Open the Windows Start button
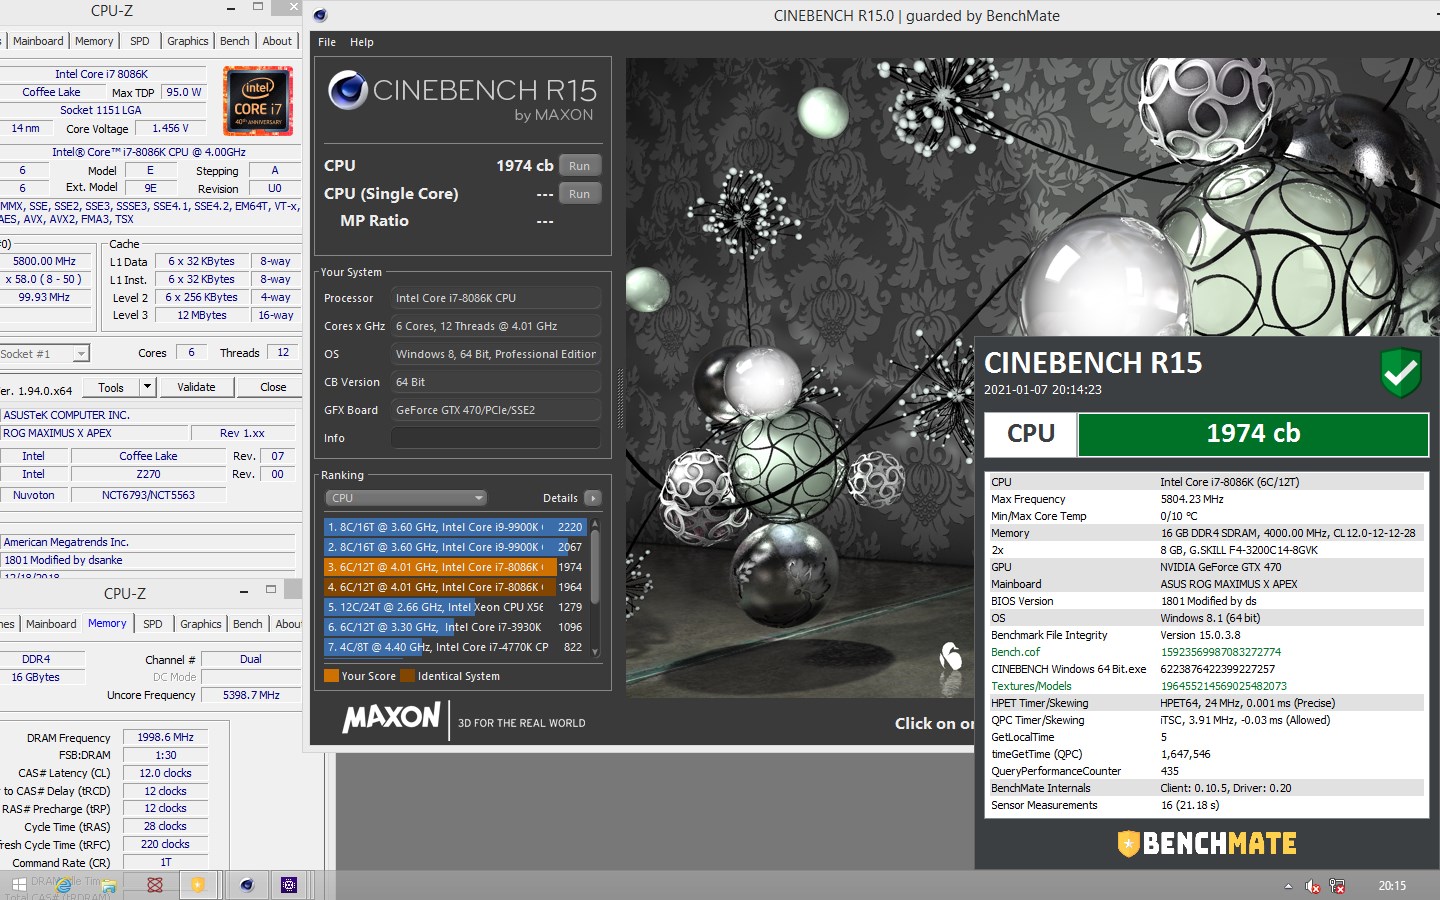 coord(19,885)
